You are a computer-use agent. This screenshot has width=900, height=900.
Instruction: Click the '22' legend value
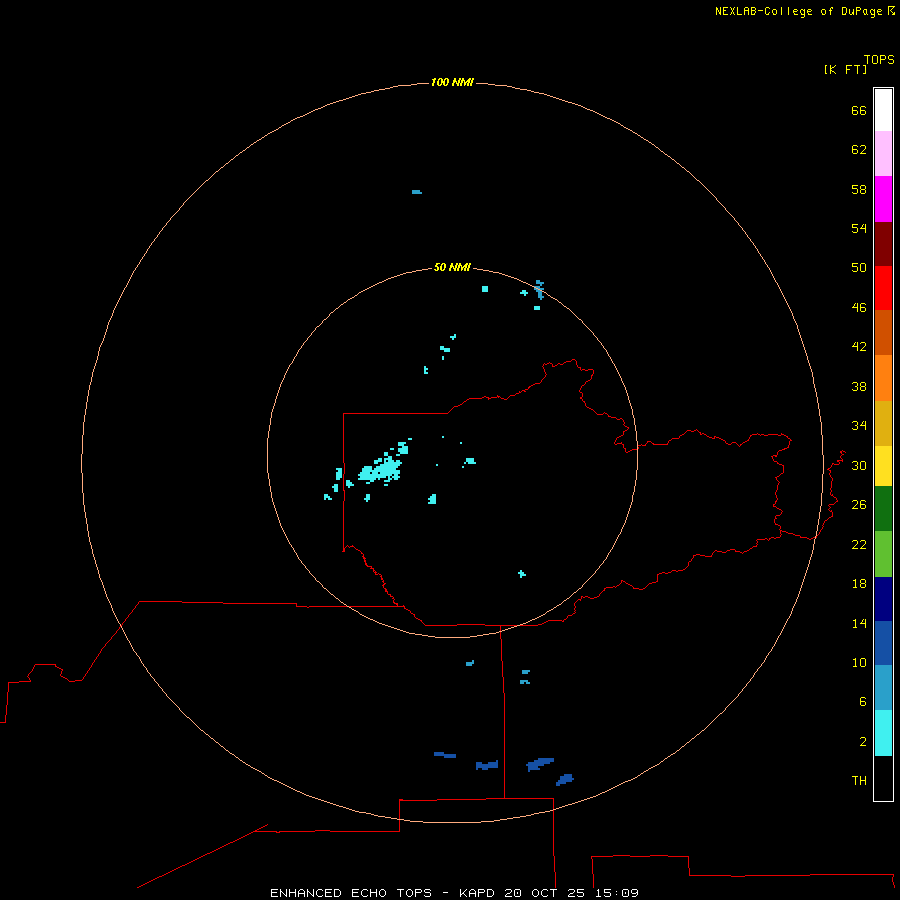click(859, 544)
